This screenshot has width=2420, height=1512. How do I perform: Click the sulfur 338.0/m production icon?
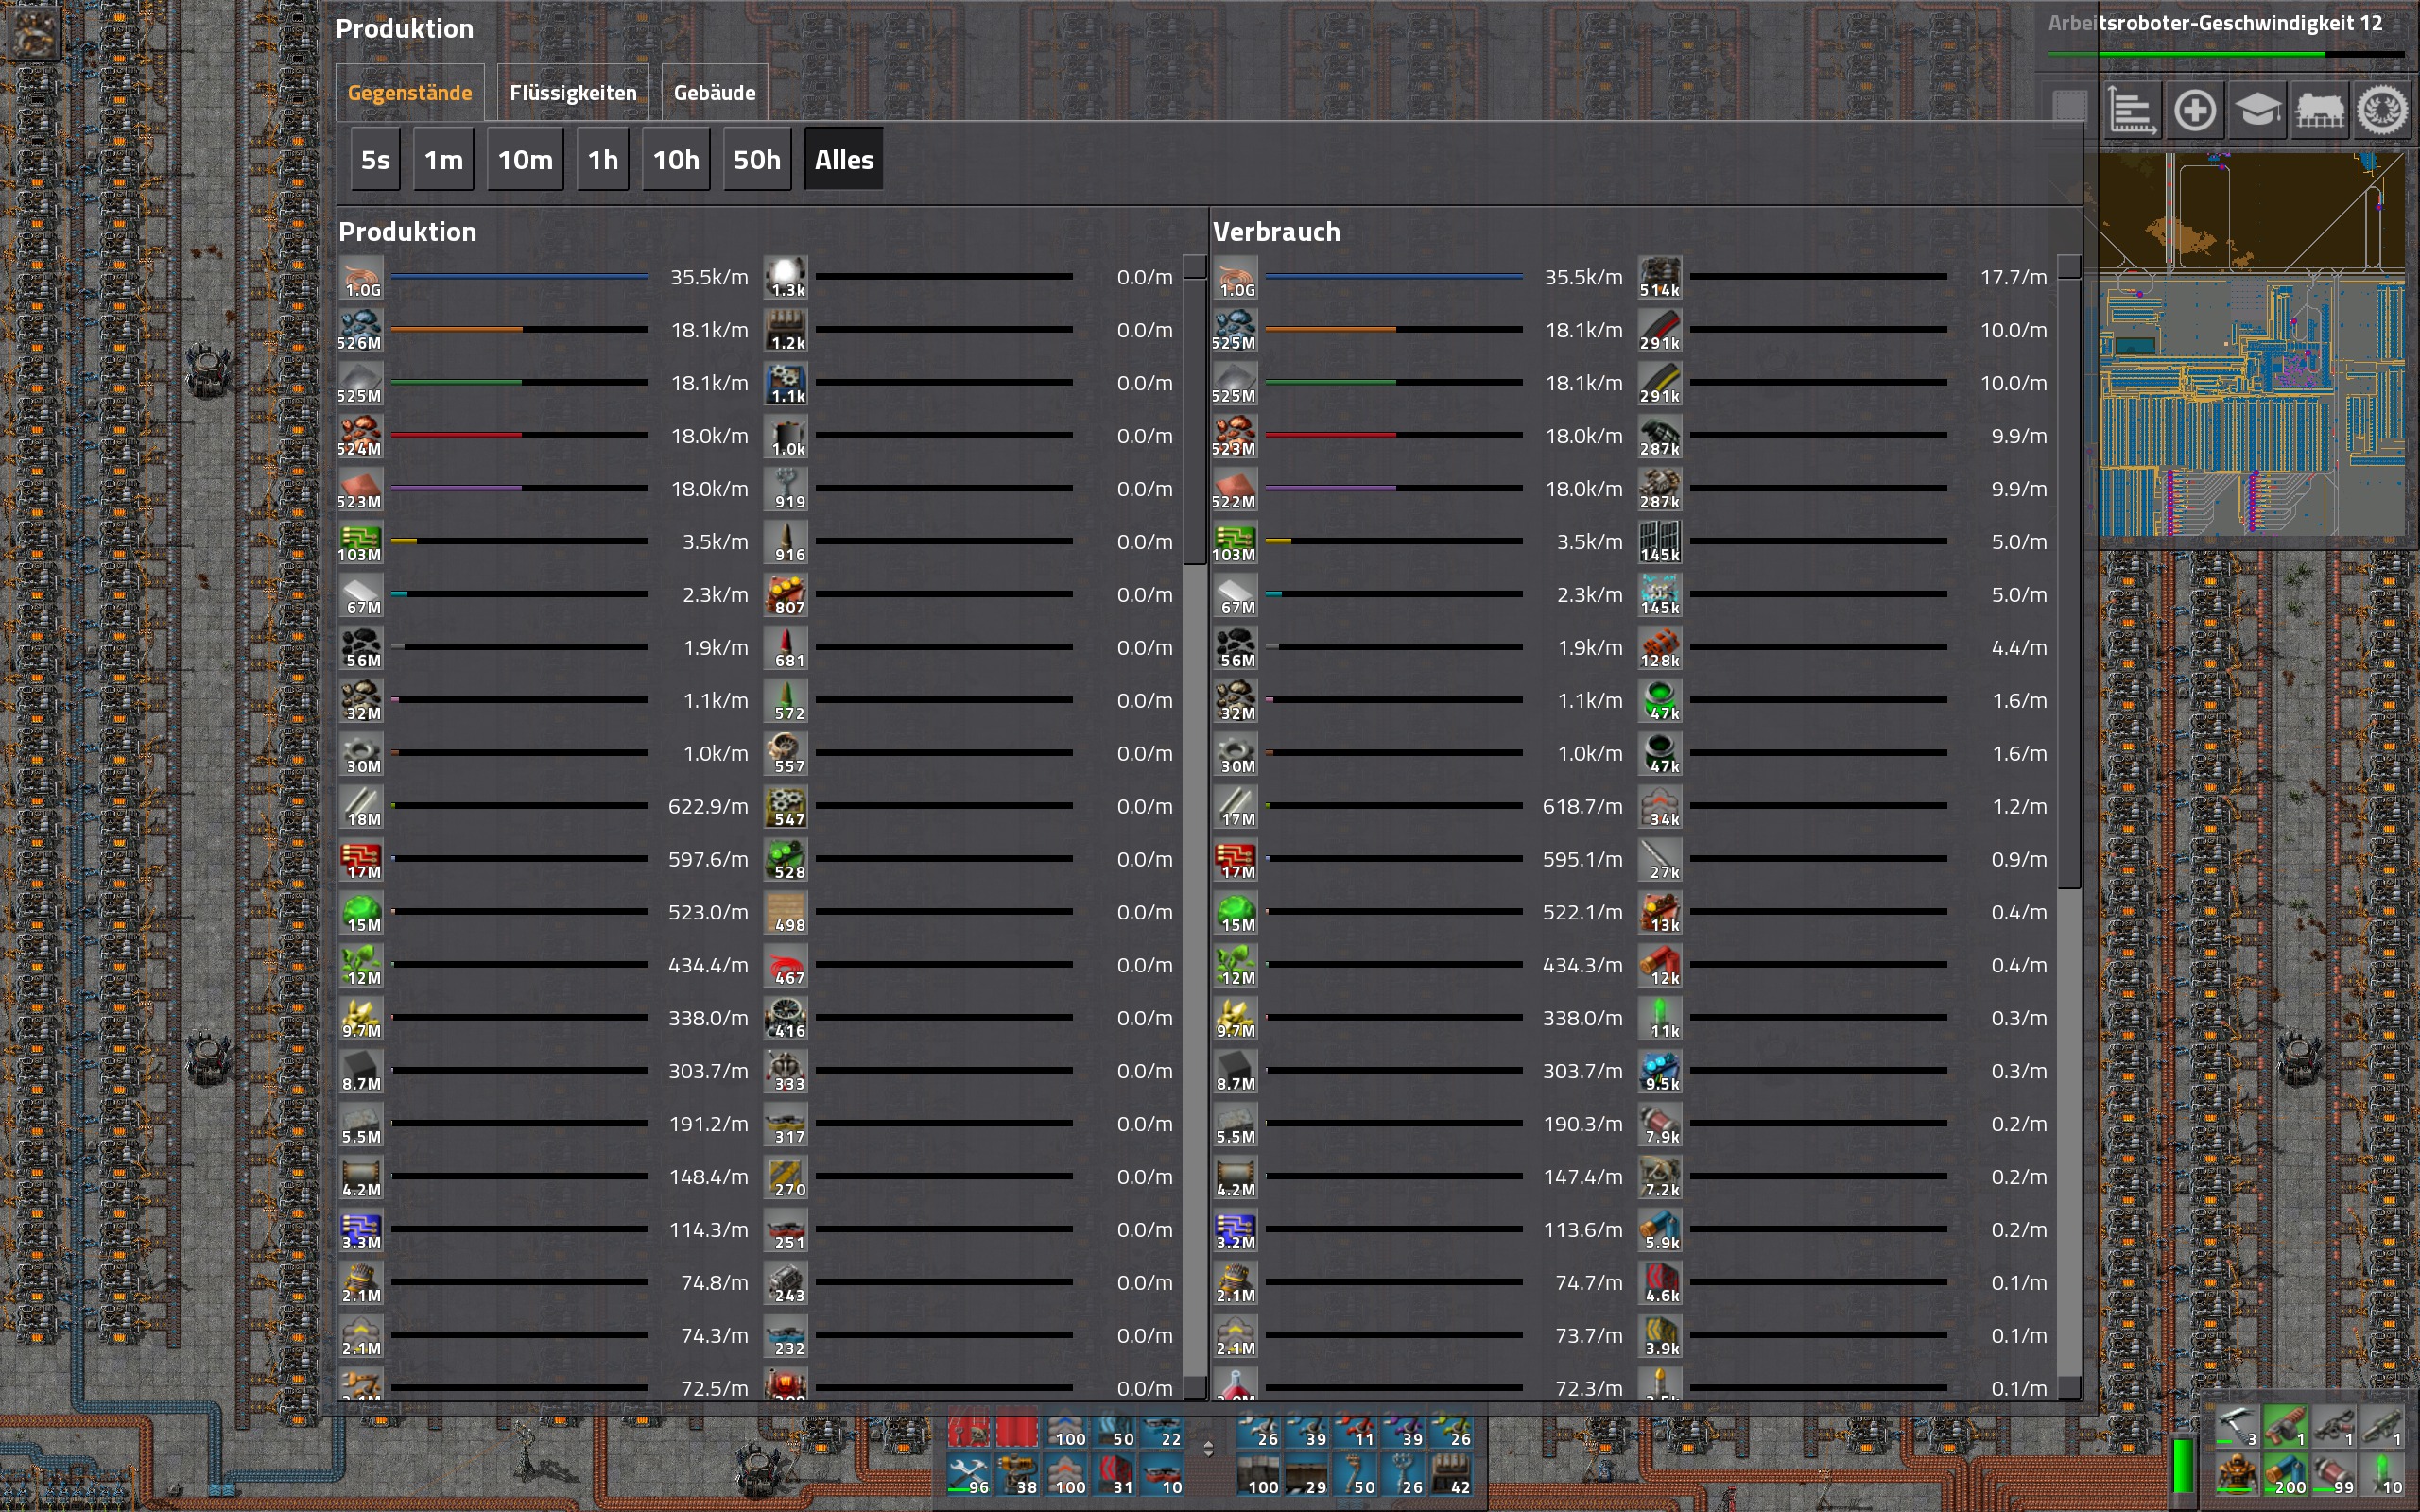click(x=361, y=1018)
